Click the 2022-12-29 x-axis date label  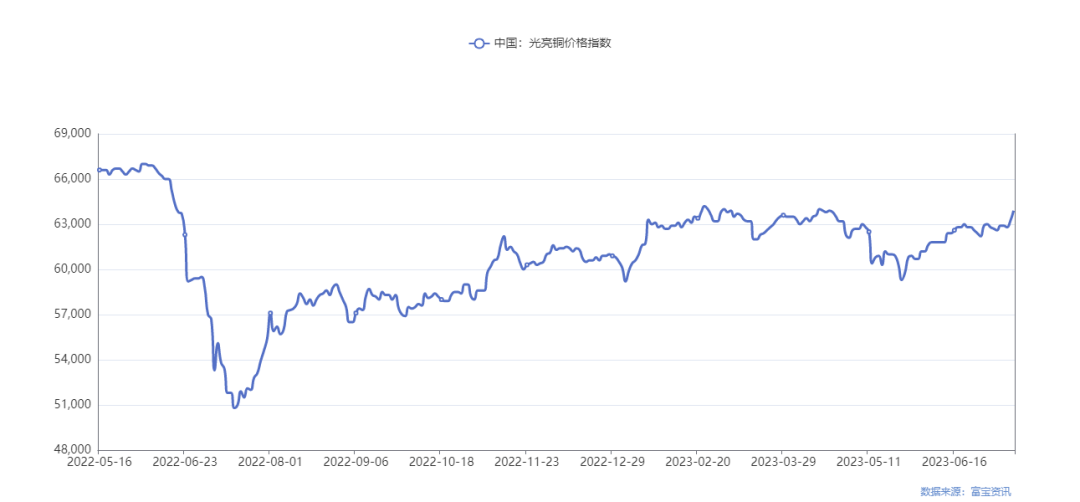pyautogui.click(x=611, y=462)
